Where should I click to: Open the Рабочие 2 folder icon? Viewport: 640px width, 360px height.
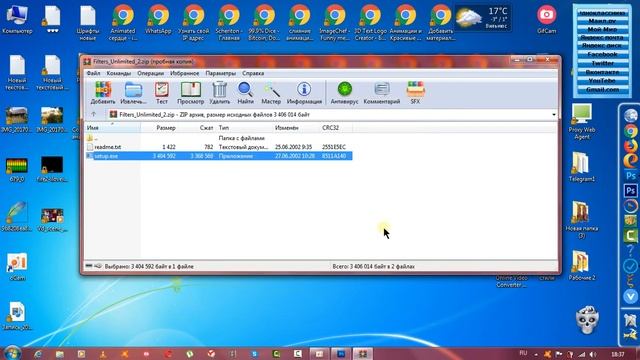pyautogui.click(x=582, y=265)
